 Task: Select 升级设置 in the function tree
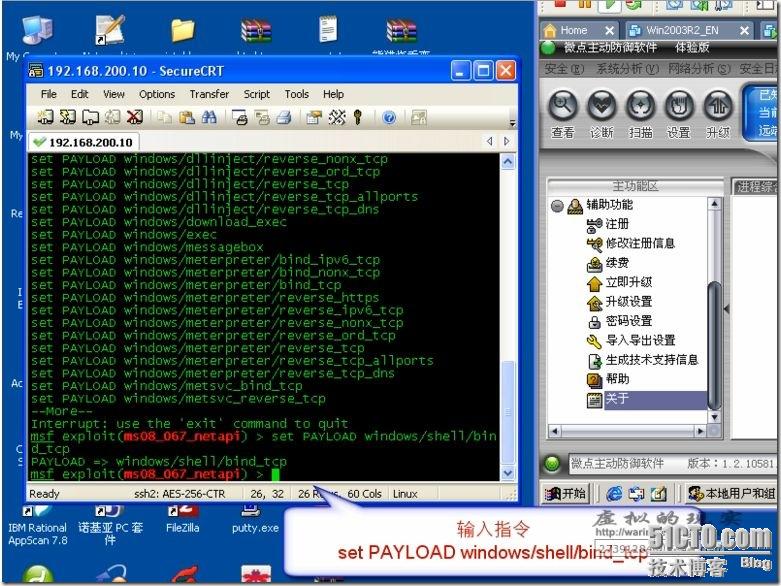click(x=629, y=302)
